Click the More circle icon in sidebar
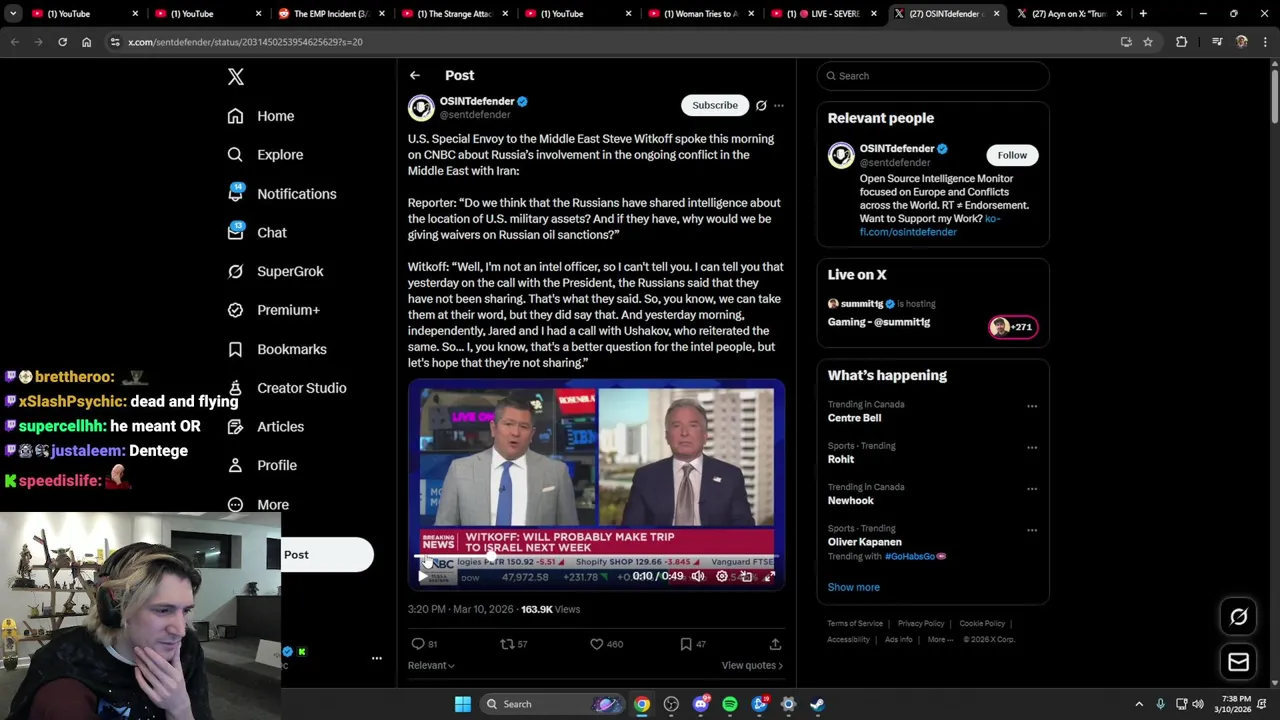Image resolution: width=1280 pixels, height=720 pixels. 235,505
